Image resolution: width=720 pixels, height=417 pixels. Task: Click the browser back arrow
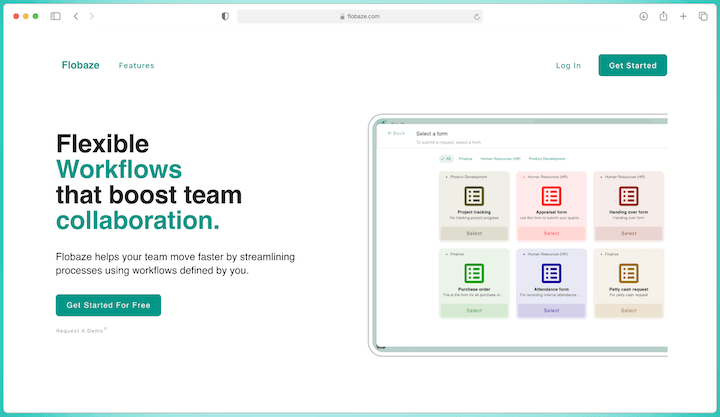coord(77,16)
